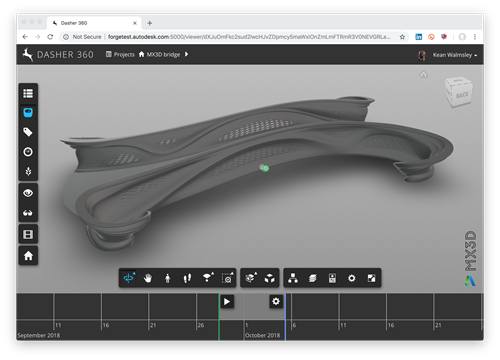Select the First person walk tool
The image size is (500, 360).
click(168, 278)
